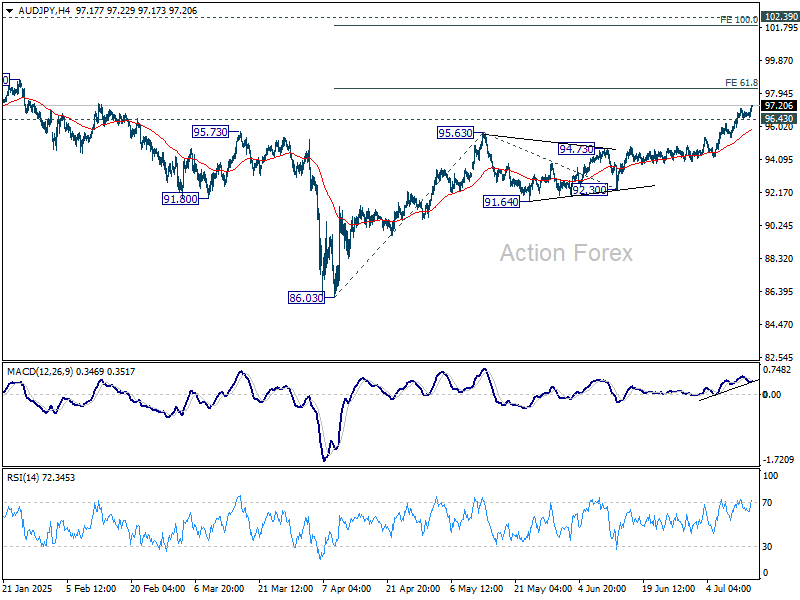Click the 86.030 low price label
800x600 pixels.
306,298
